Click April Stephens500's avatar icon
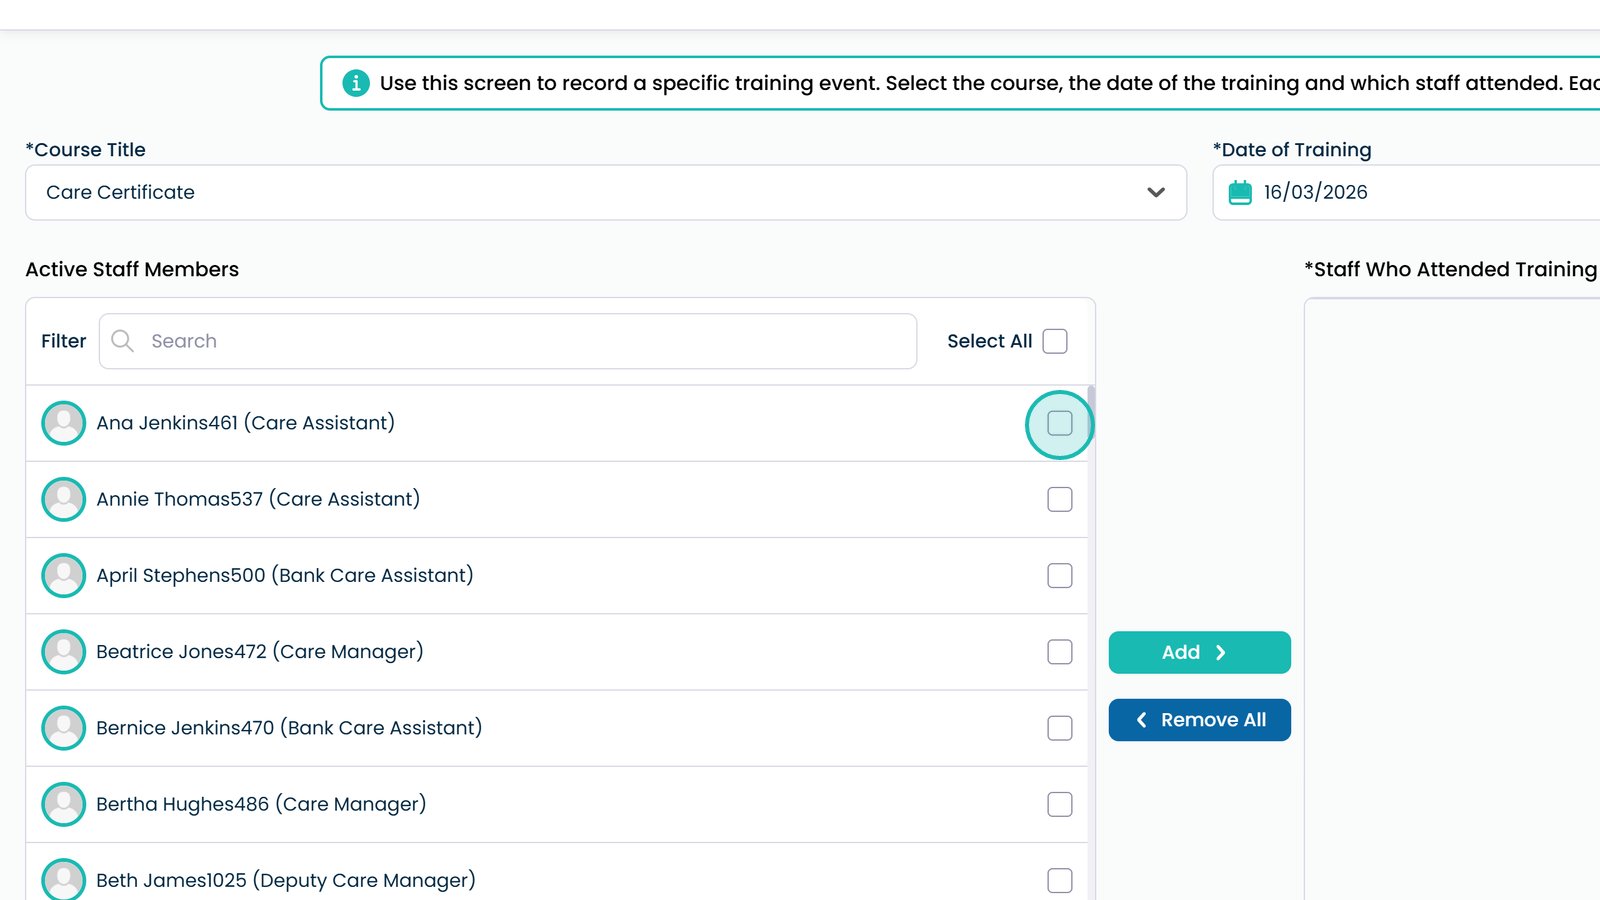The image size is (1600, 900). (63, 575)
